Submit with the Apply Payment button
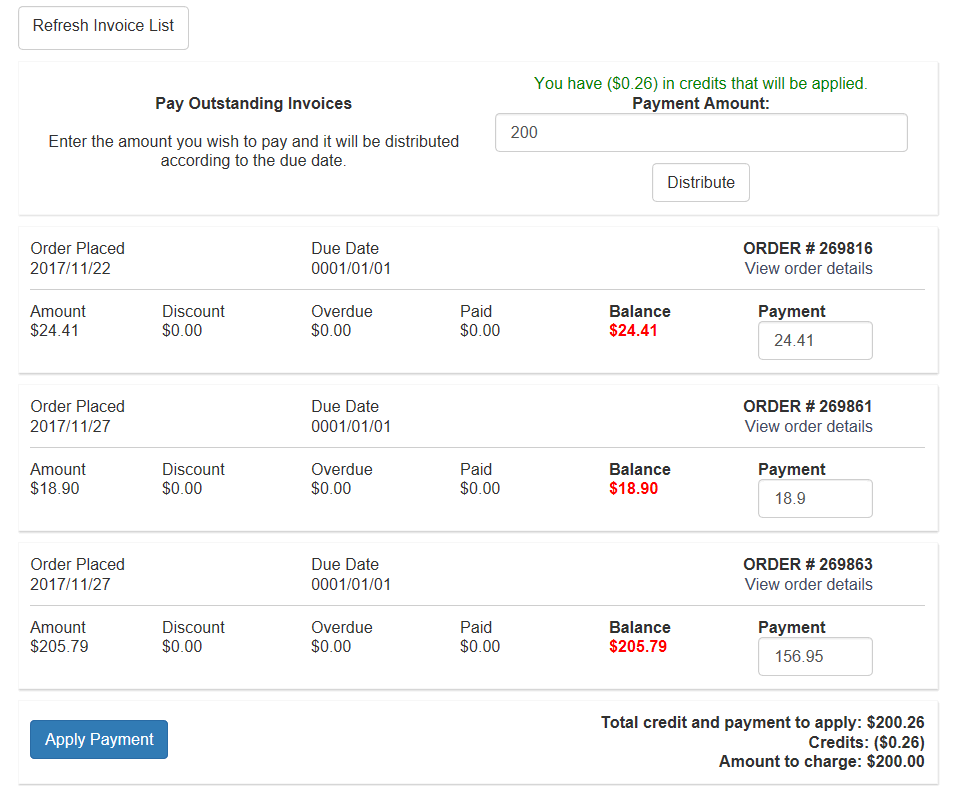The height and width of the screenshot is (811, 959). click(x=99, y=740)
